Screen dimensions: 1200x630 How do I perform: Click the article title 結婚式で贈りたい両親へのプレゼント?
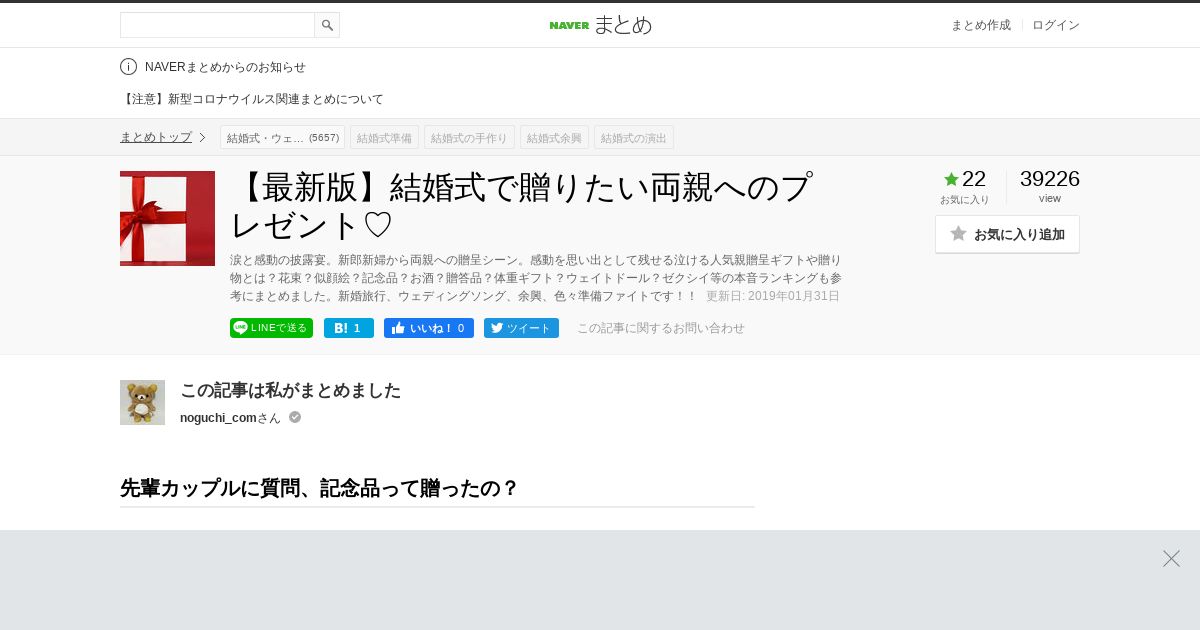[x=521, y=206]
